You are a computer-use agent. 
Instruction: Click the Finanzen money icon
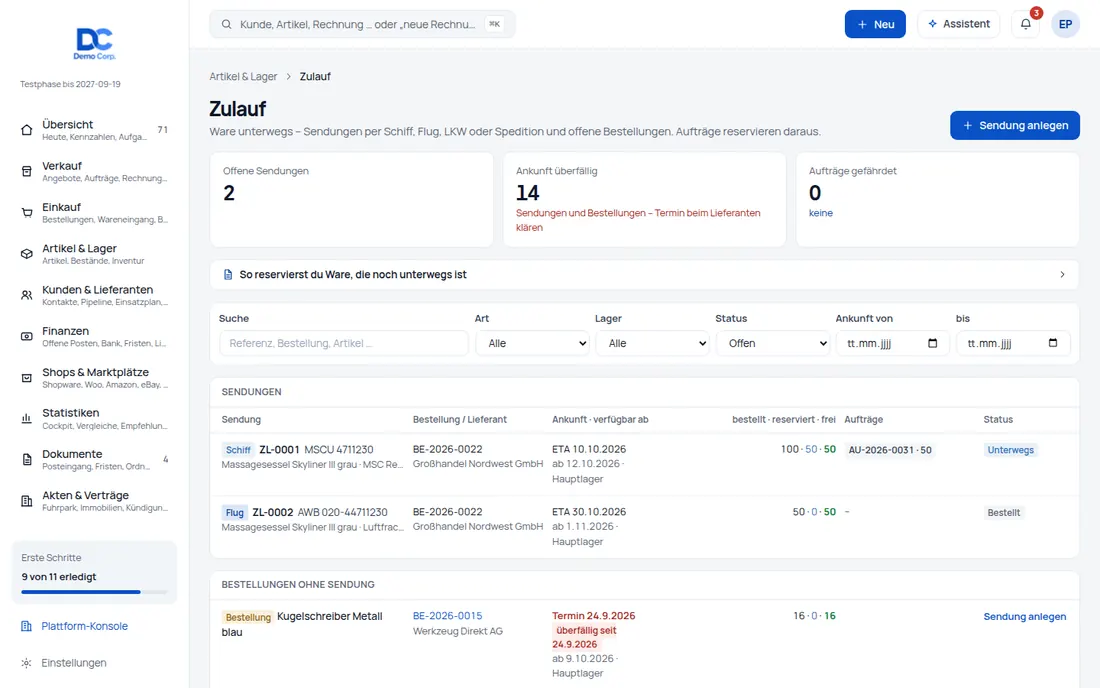[x=27, y=337]
